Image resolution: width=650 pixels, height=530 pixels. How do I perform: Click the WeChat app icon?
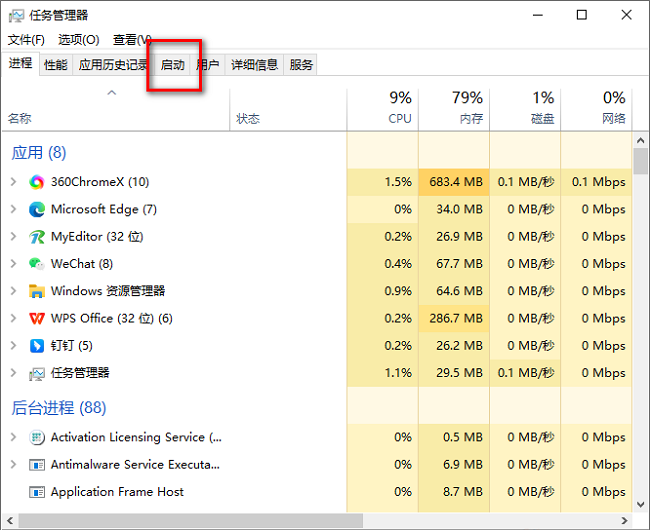tap(36, 264)
